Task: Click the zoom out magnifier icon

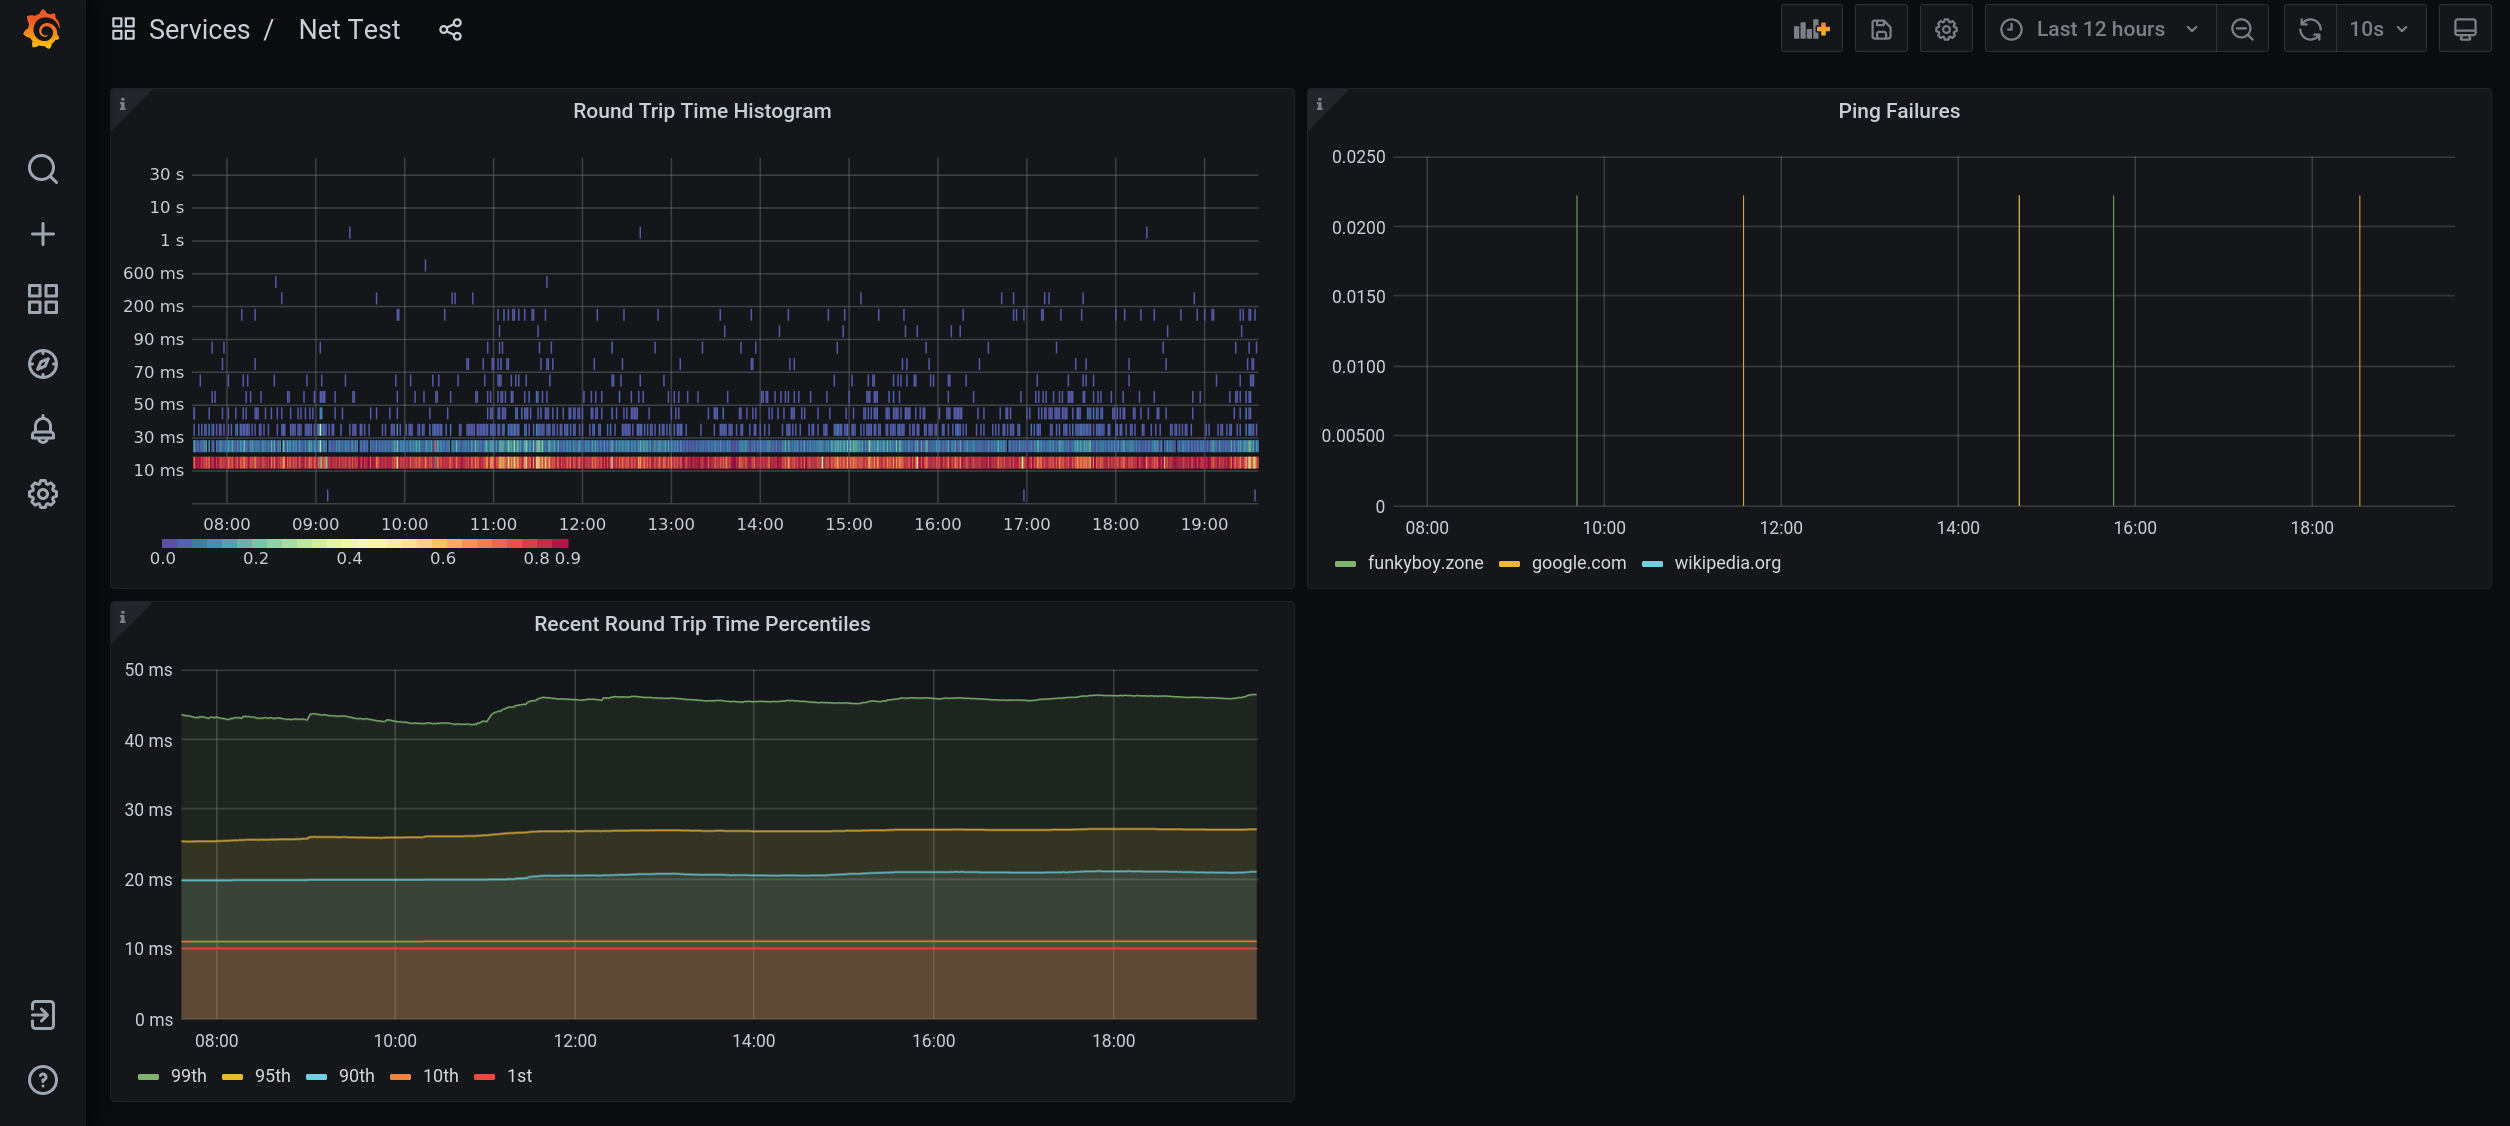Action: click(x=2241, y=27)
